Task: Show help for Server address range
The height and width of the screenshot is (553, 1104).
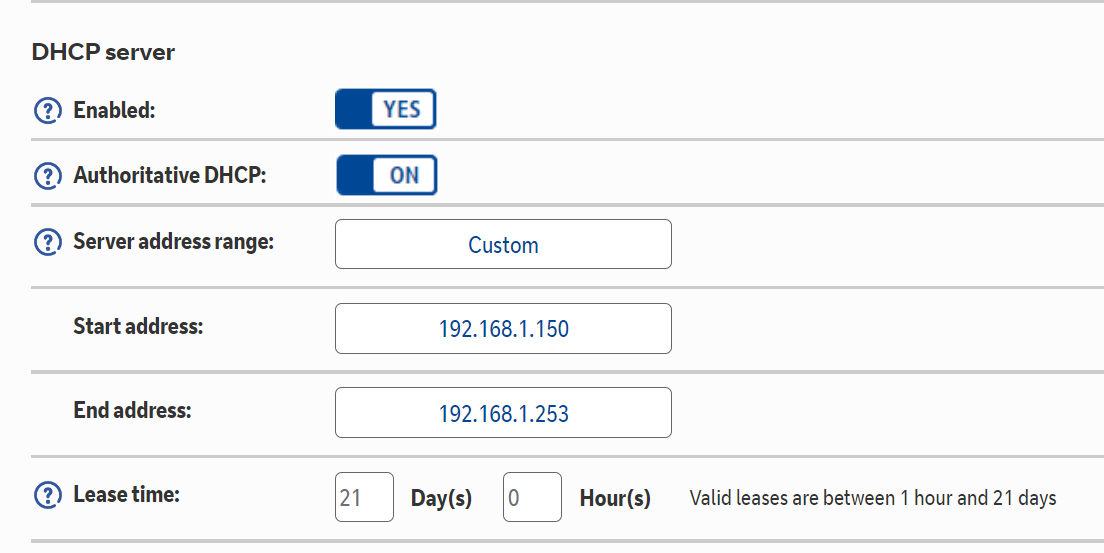Action: (47, 242)
